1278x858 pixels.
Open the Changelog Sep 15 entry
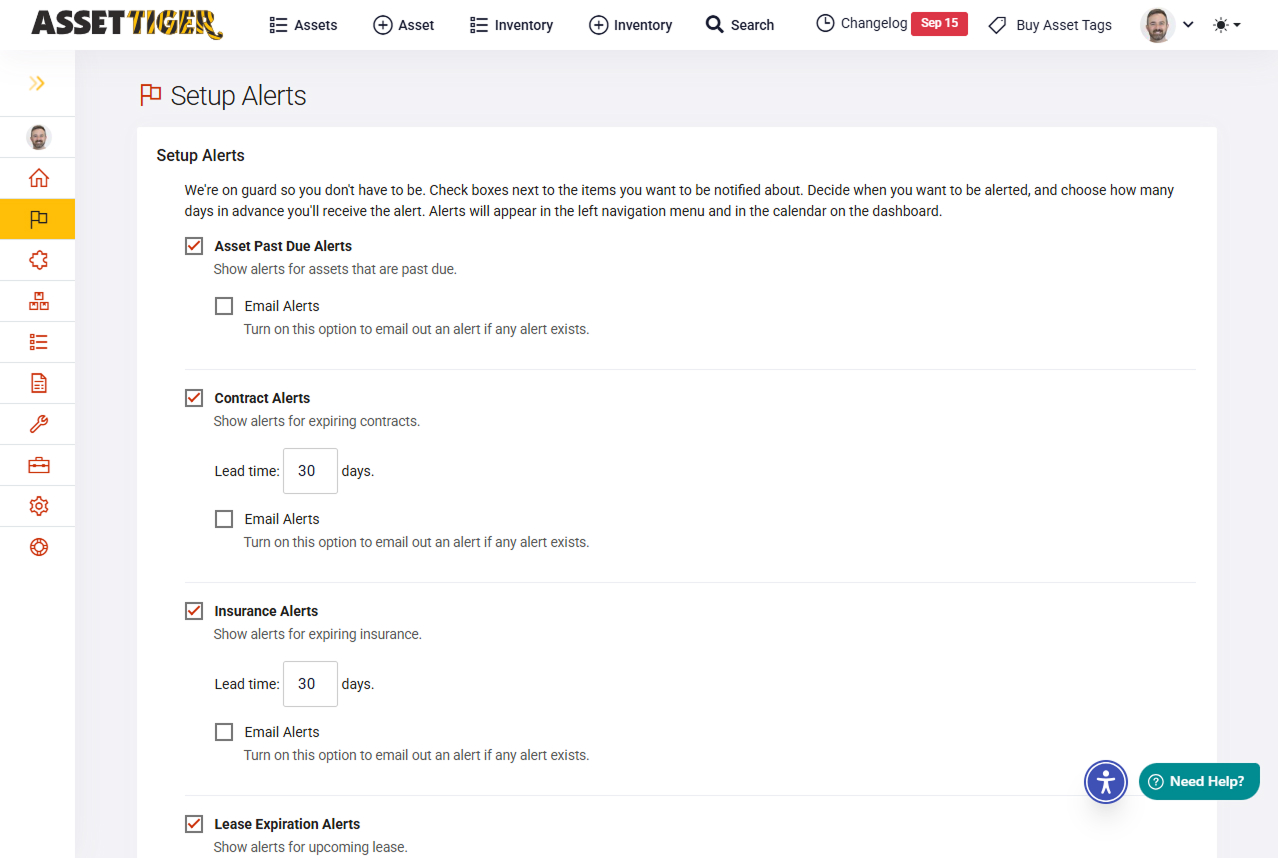pos(891,24)
